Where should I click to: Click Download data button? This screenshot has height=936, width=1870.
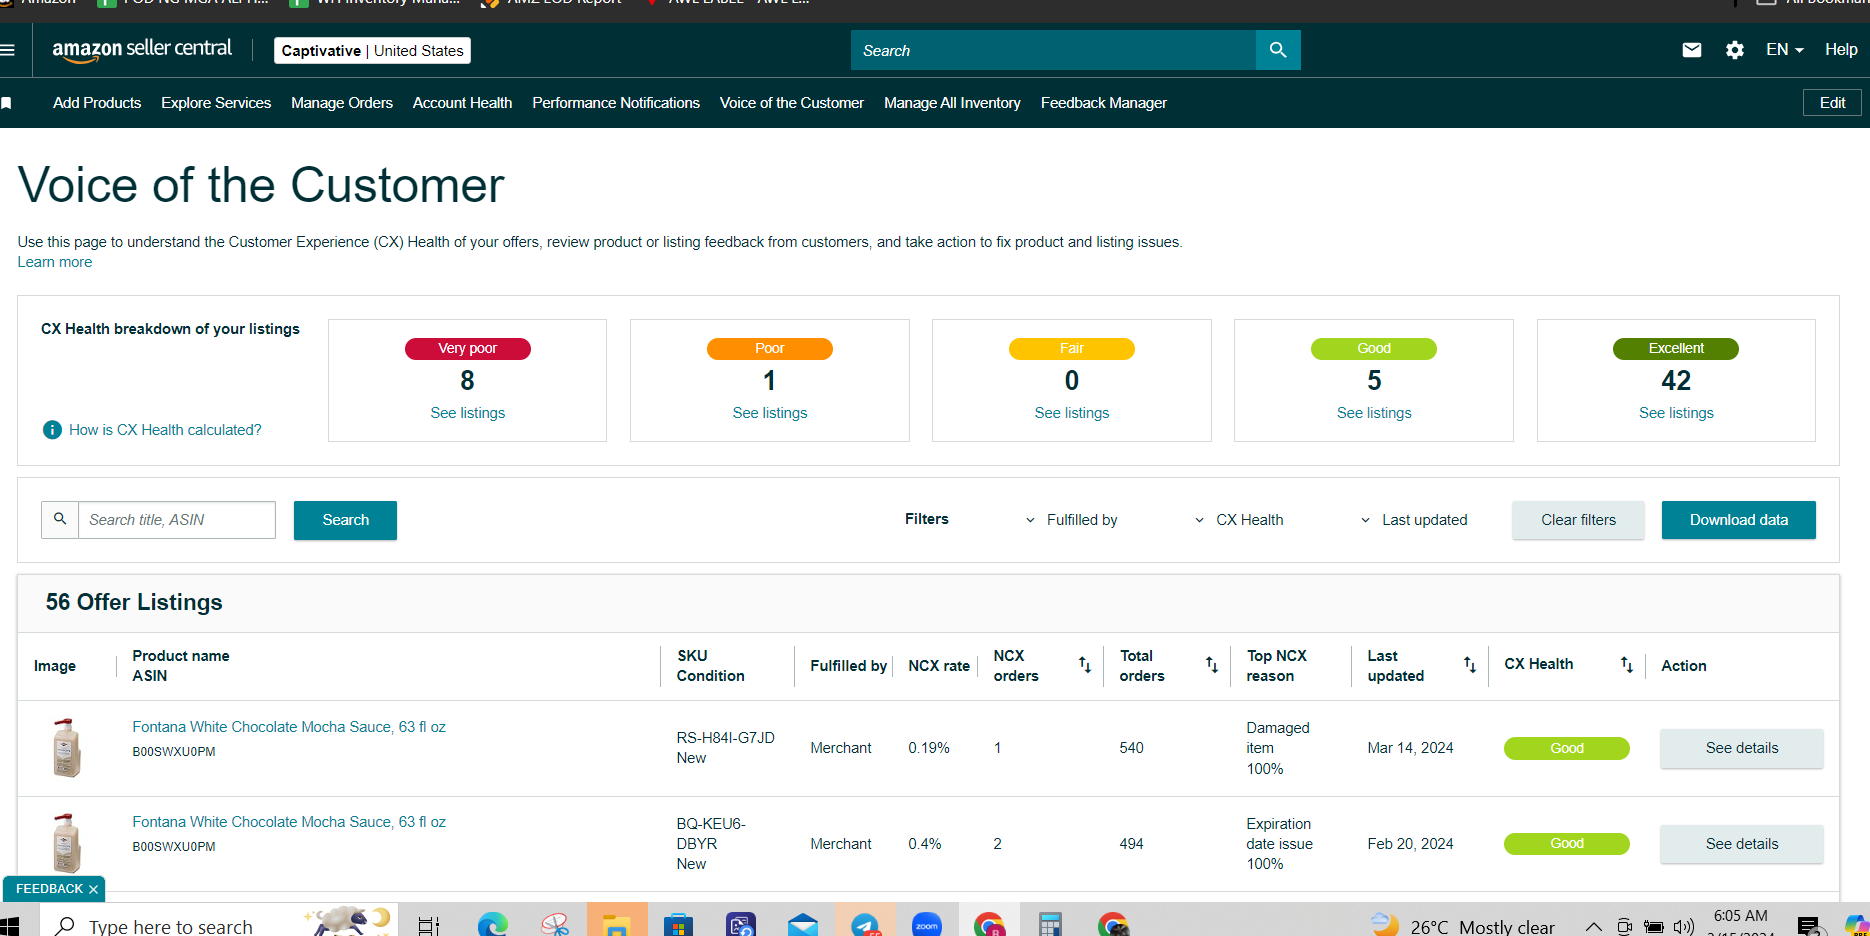point(1739,520)
